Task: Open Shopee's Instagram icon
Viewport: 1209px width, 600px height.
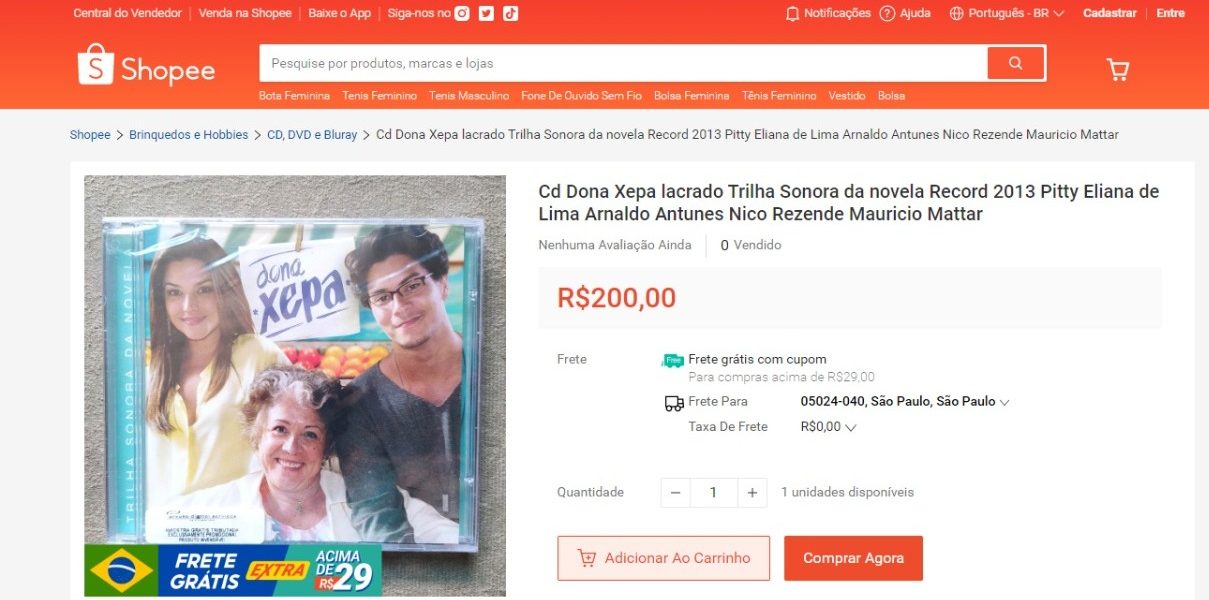Action: pyautogui.click(x=462, y=13)
